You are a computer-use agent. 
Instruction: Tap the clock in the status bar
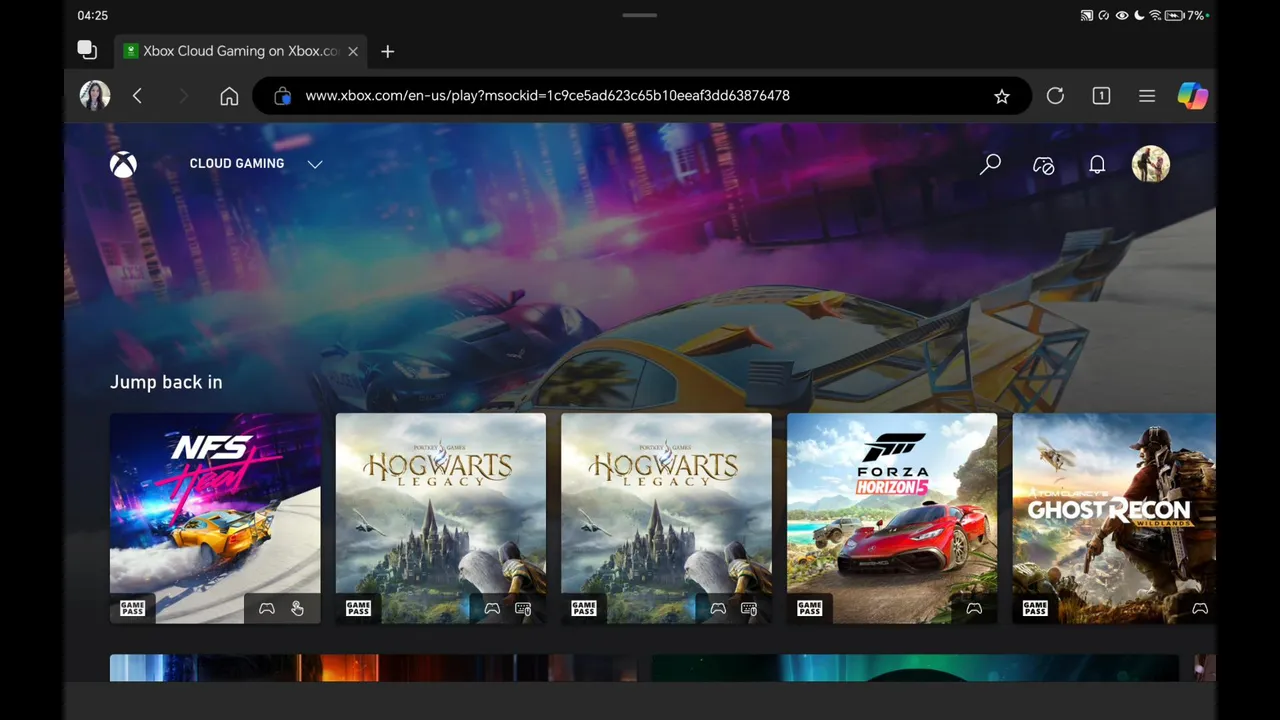pyautogui.click(x=92, y=15)
